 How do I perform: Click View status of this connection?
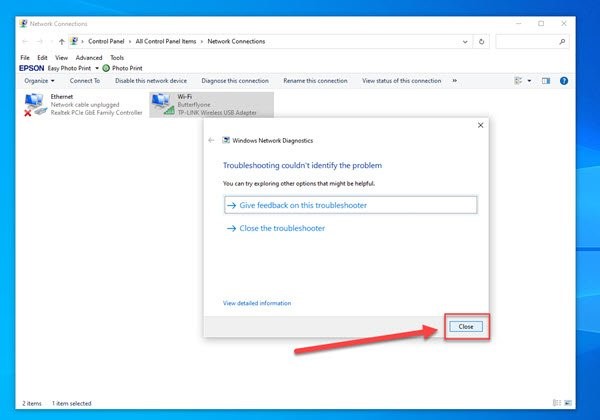401,81
